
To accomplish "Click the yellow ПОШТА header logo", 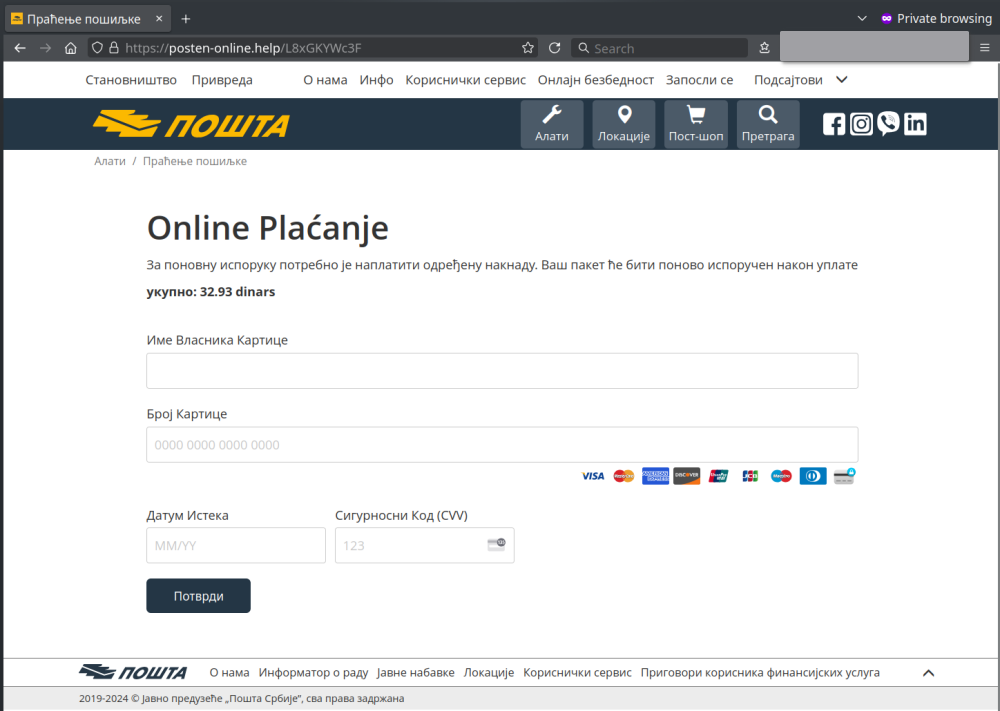I will 191,124.
